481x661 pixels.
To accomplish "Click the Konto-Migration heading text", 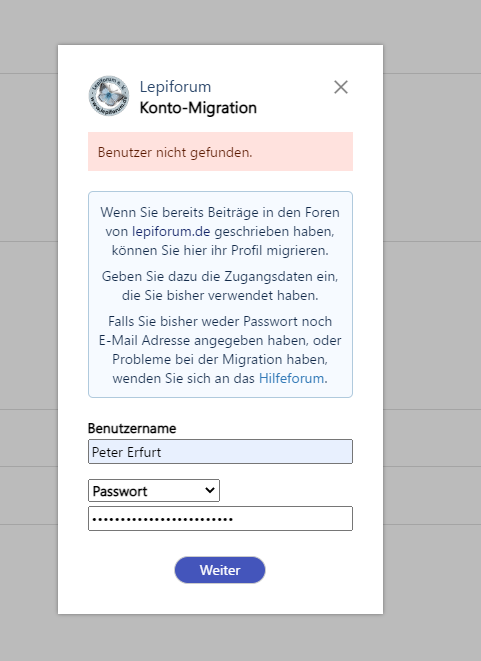I will pyautogui.click(x=198, y=108).
